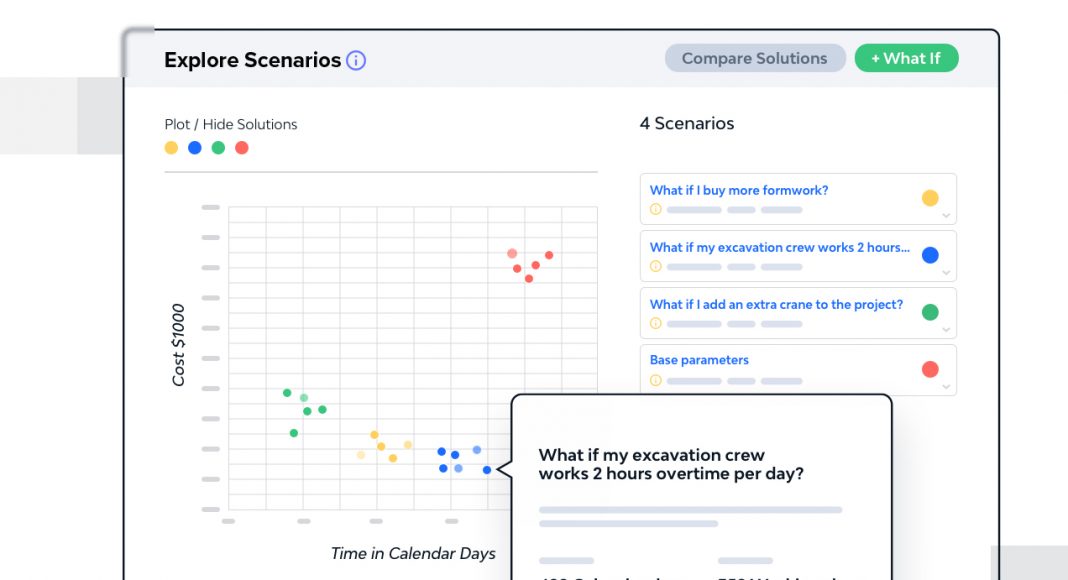Expand the excavation crew scenario chevron
Screen dimensions: 1068x580
click(x=946, y=274)
